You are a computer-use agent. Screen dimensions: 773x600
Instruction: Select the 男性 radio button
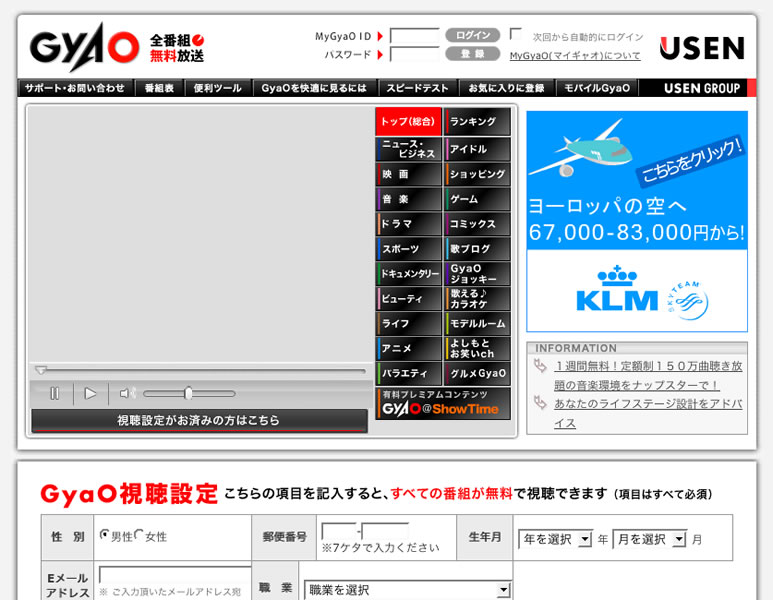click(x=104, y=536)
